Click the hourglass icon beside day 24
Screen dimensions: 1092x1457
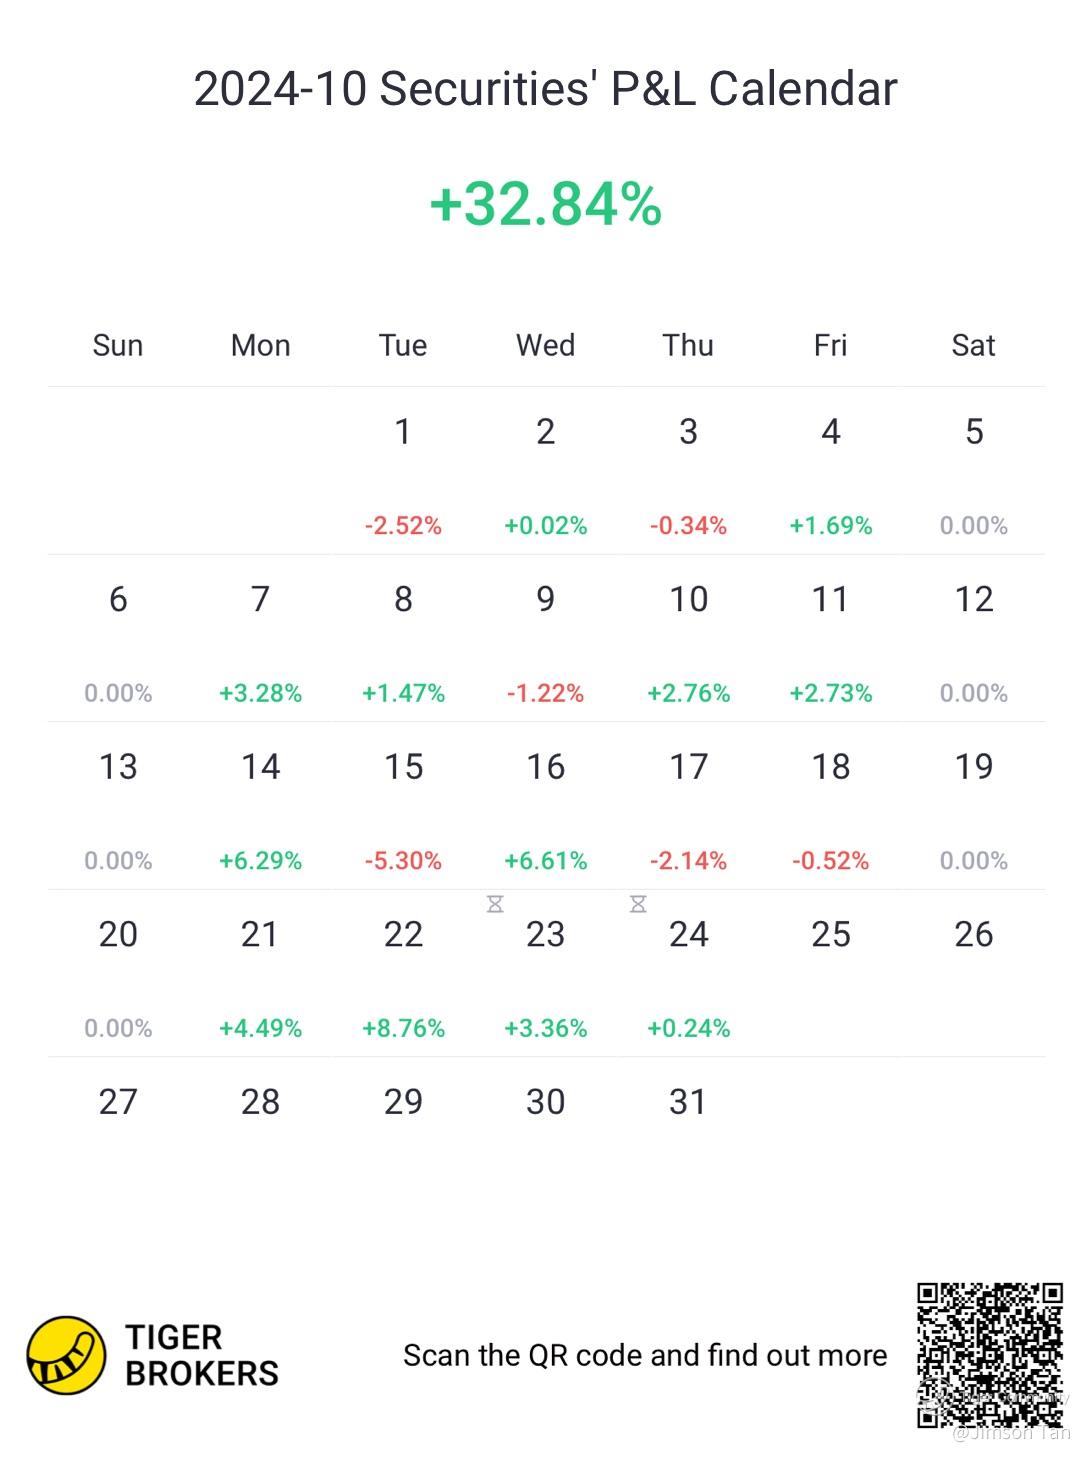(638, 905)
